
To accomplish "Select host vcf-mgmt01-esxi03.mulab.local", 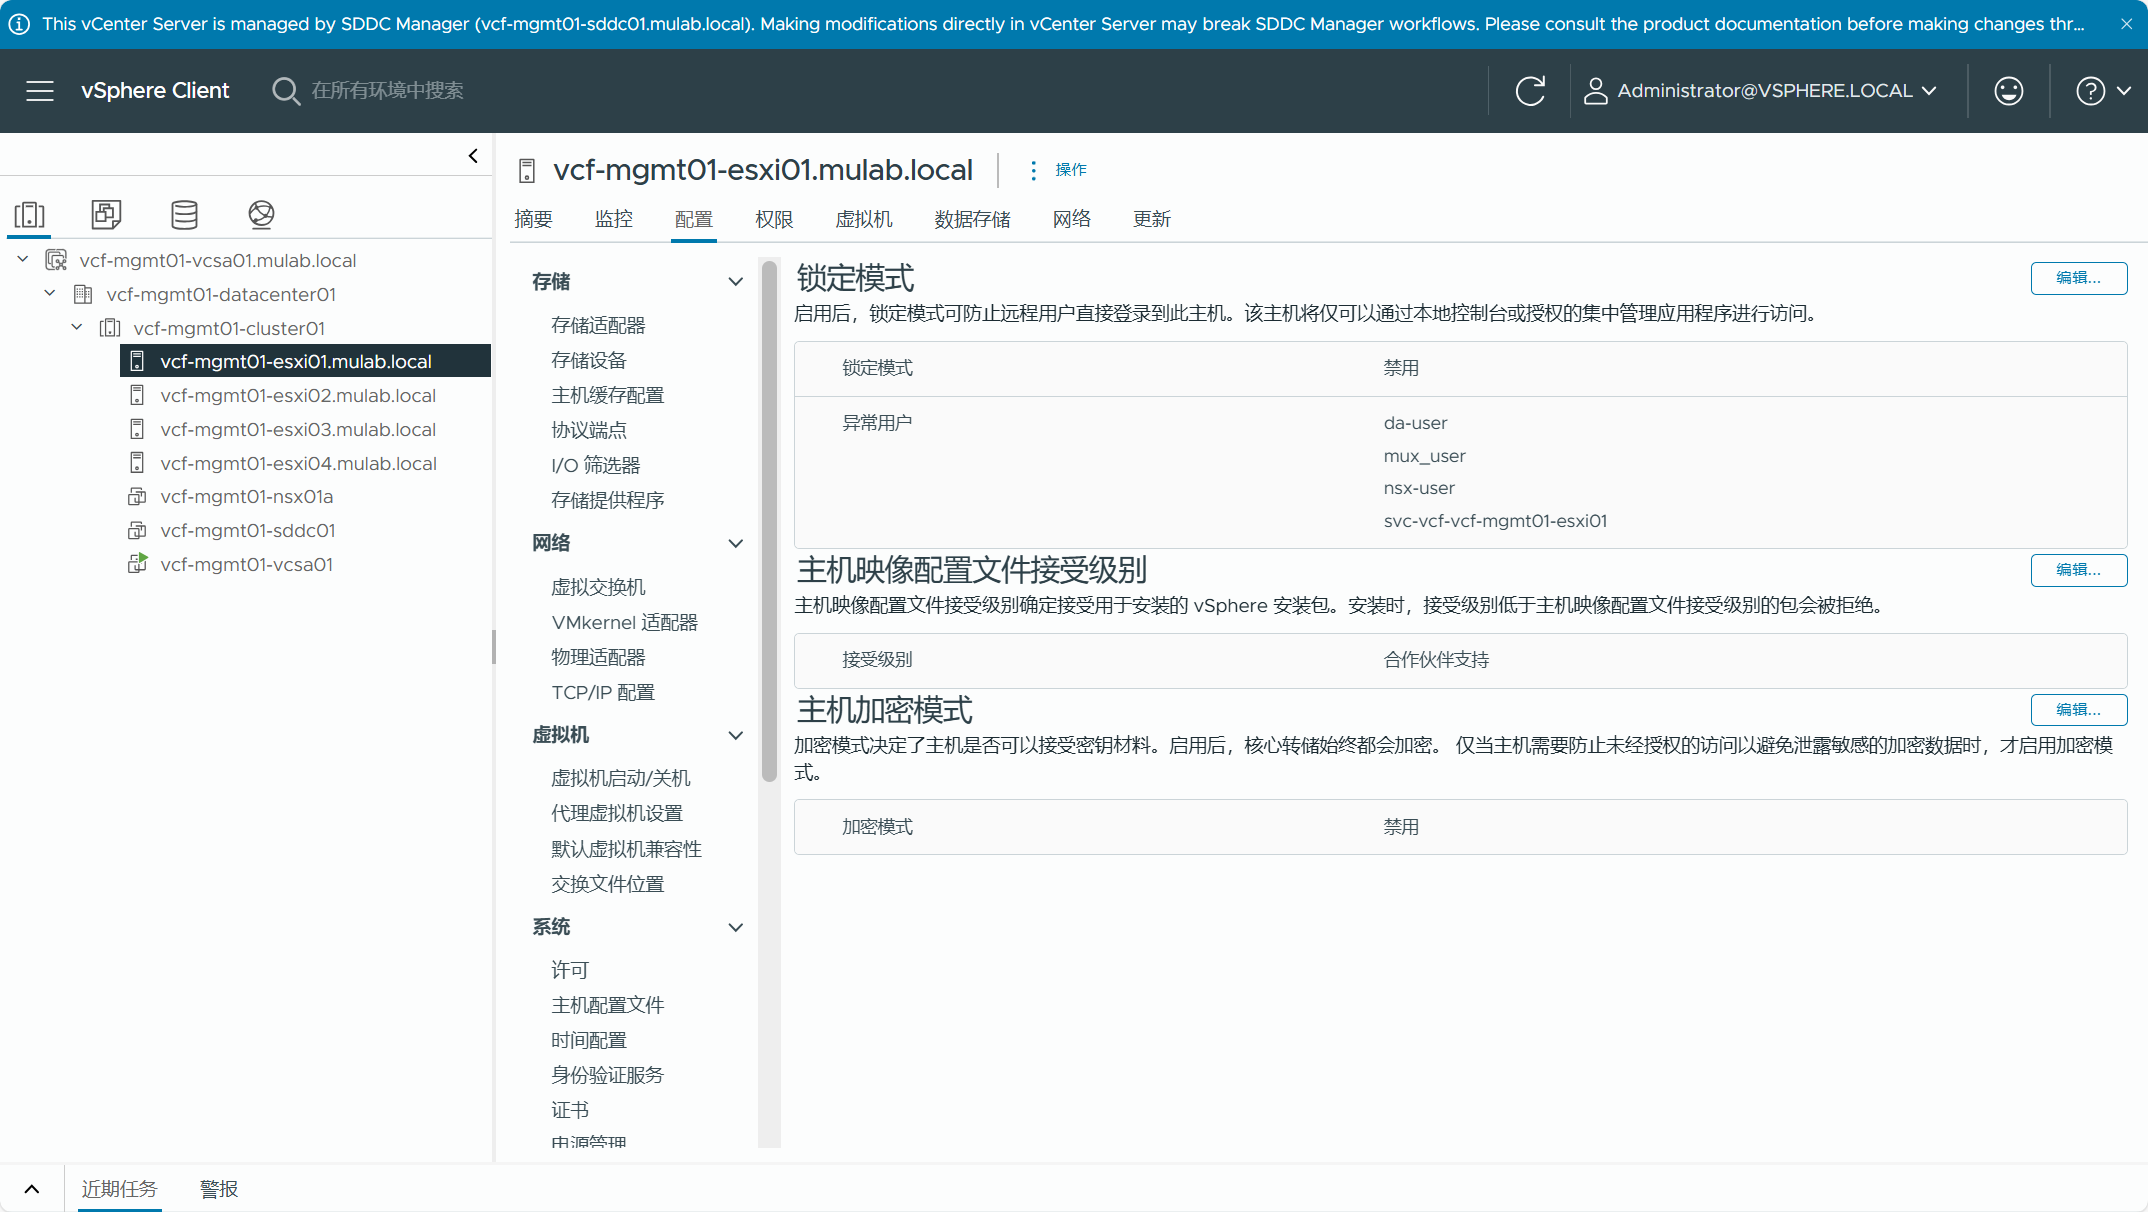I will pos(298,430).
